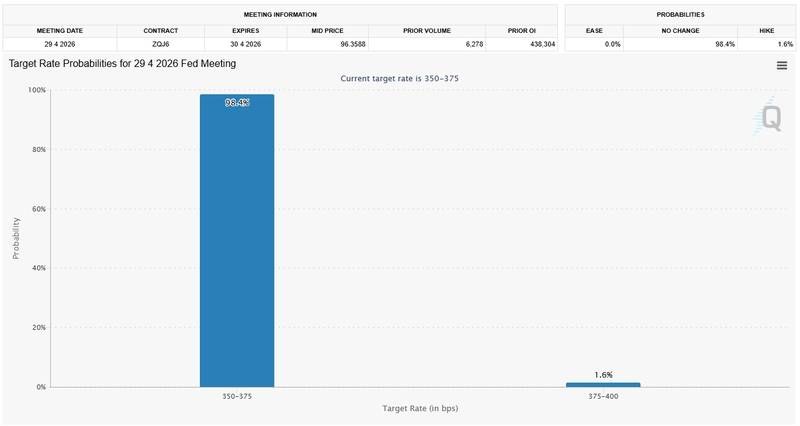Click the small 375-400 probability bar
The width and height of the screenshot is (800, 426).
pyautogui.click(x=603, y=384)
